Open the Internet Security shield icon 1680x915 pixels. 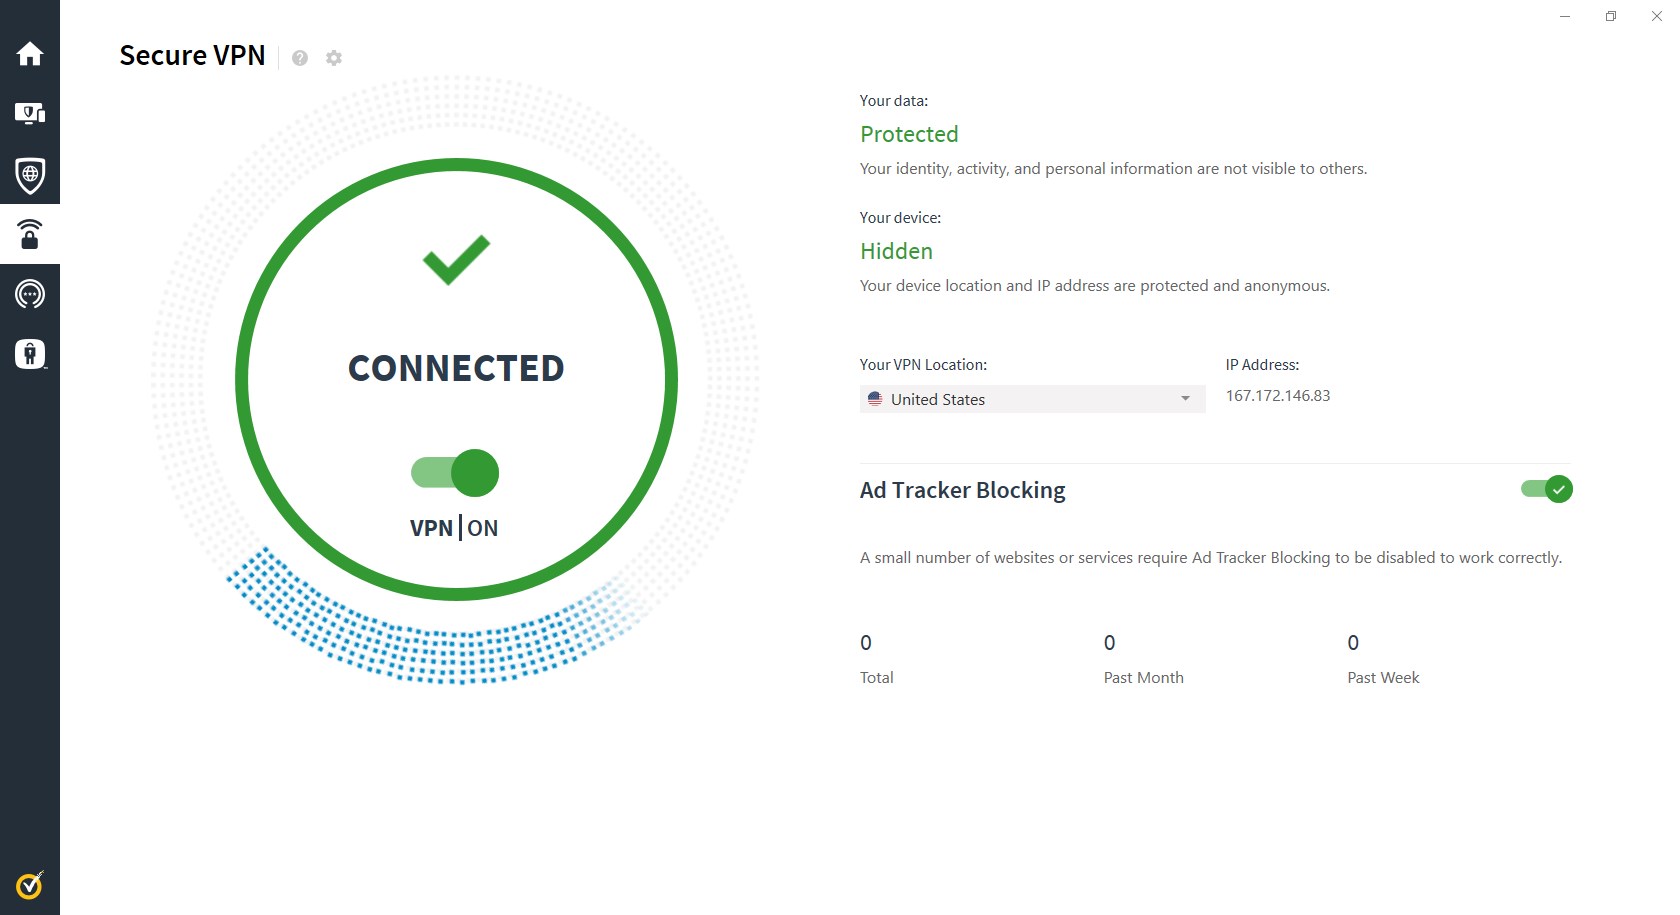(30, 174)
